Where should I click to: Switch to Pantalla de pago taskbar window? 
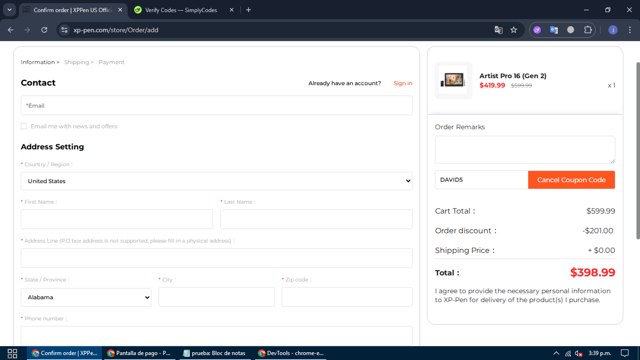pyautogui.click(x=139, y=353)
